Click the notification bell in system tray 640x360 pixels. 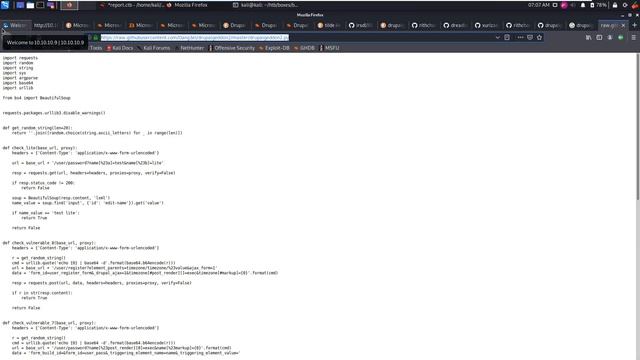pos(583,5)
